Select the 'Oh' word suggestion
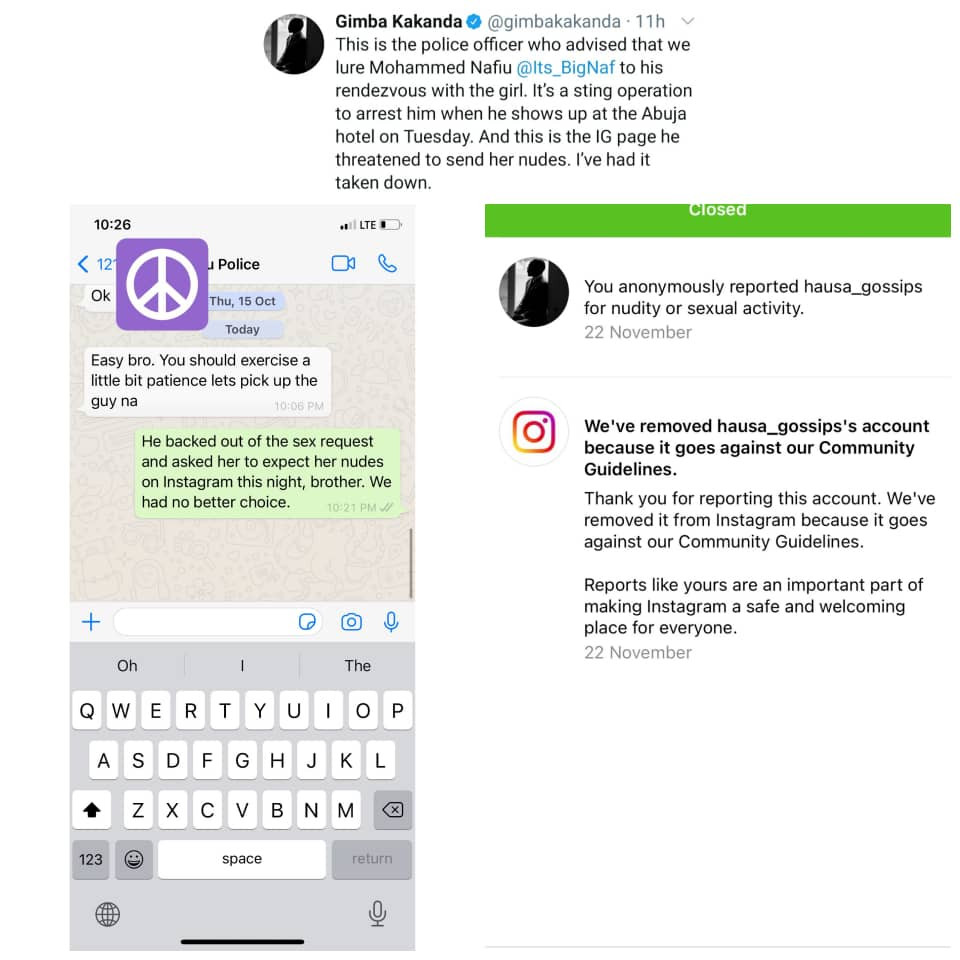 tap(127, 666)
